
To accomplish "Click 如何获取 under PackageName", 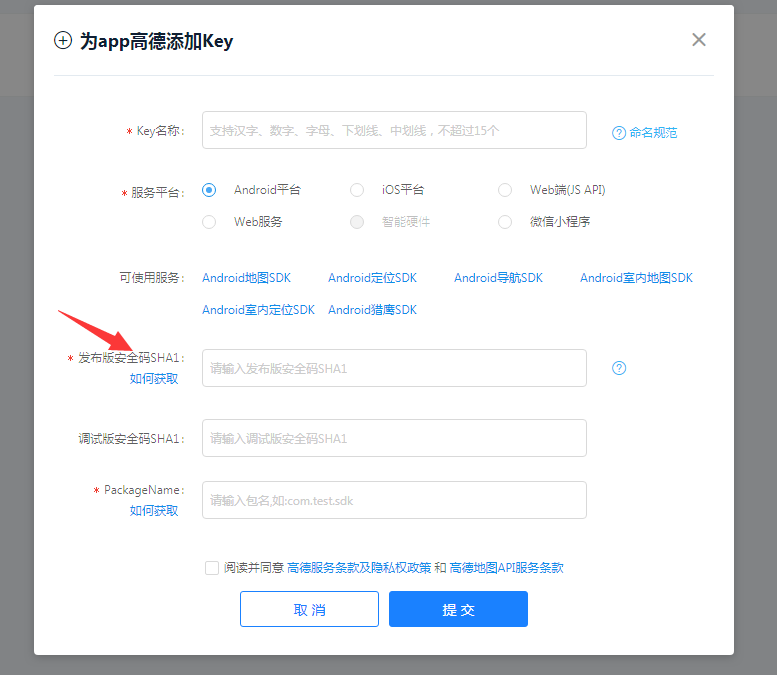I will [154, 511].
